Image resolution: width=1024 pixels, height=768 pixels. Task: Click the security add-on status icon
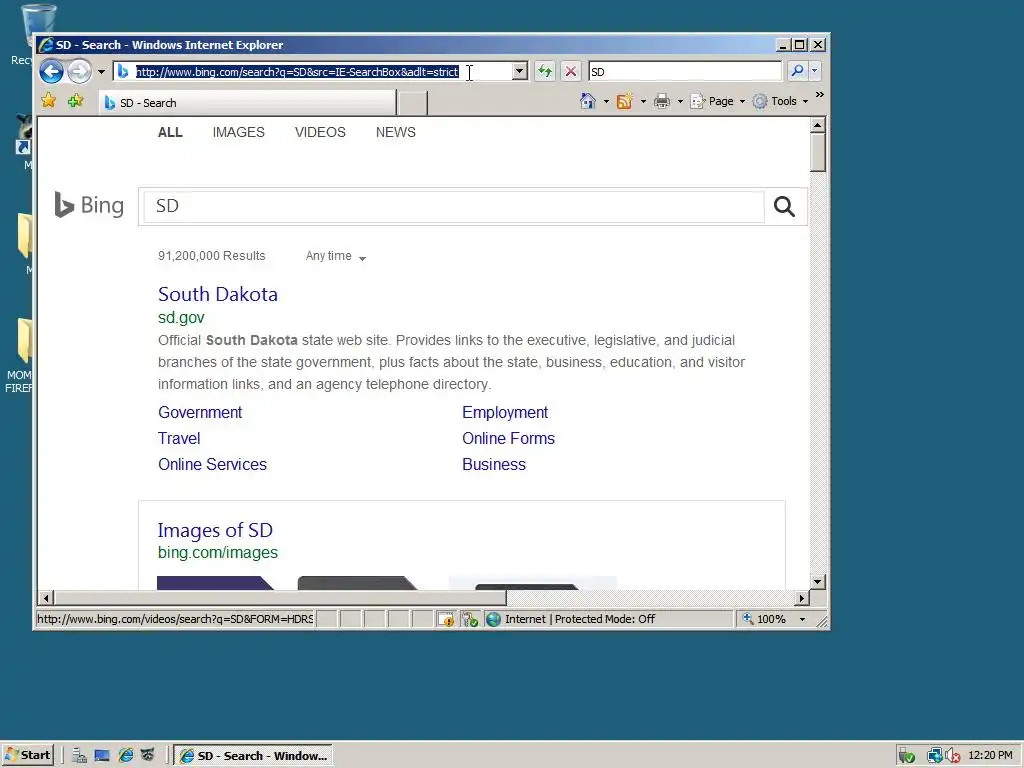[x=470, y=619]
